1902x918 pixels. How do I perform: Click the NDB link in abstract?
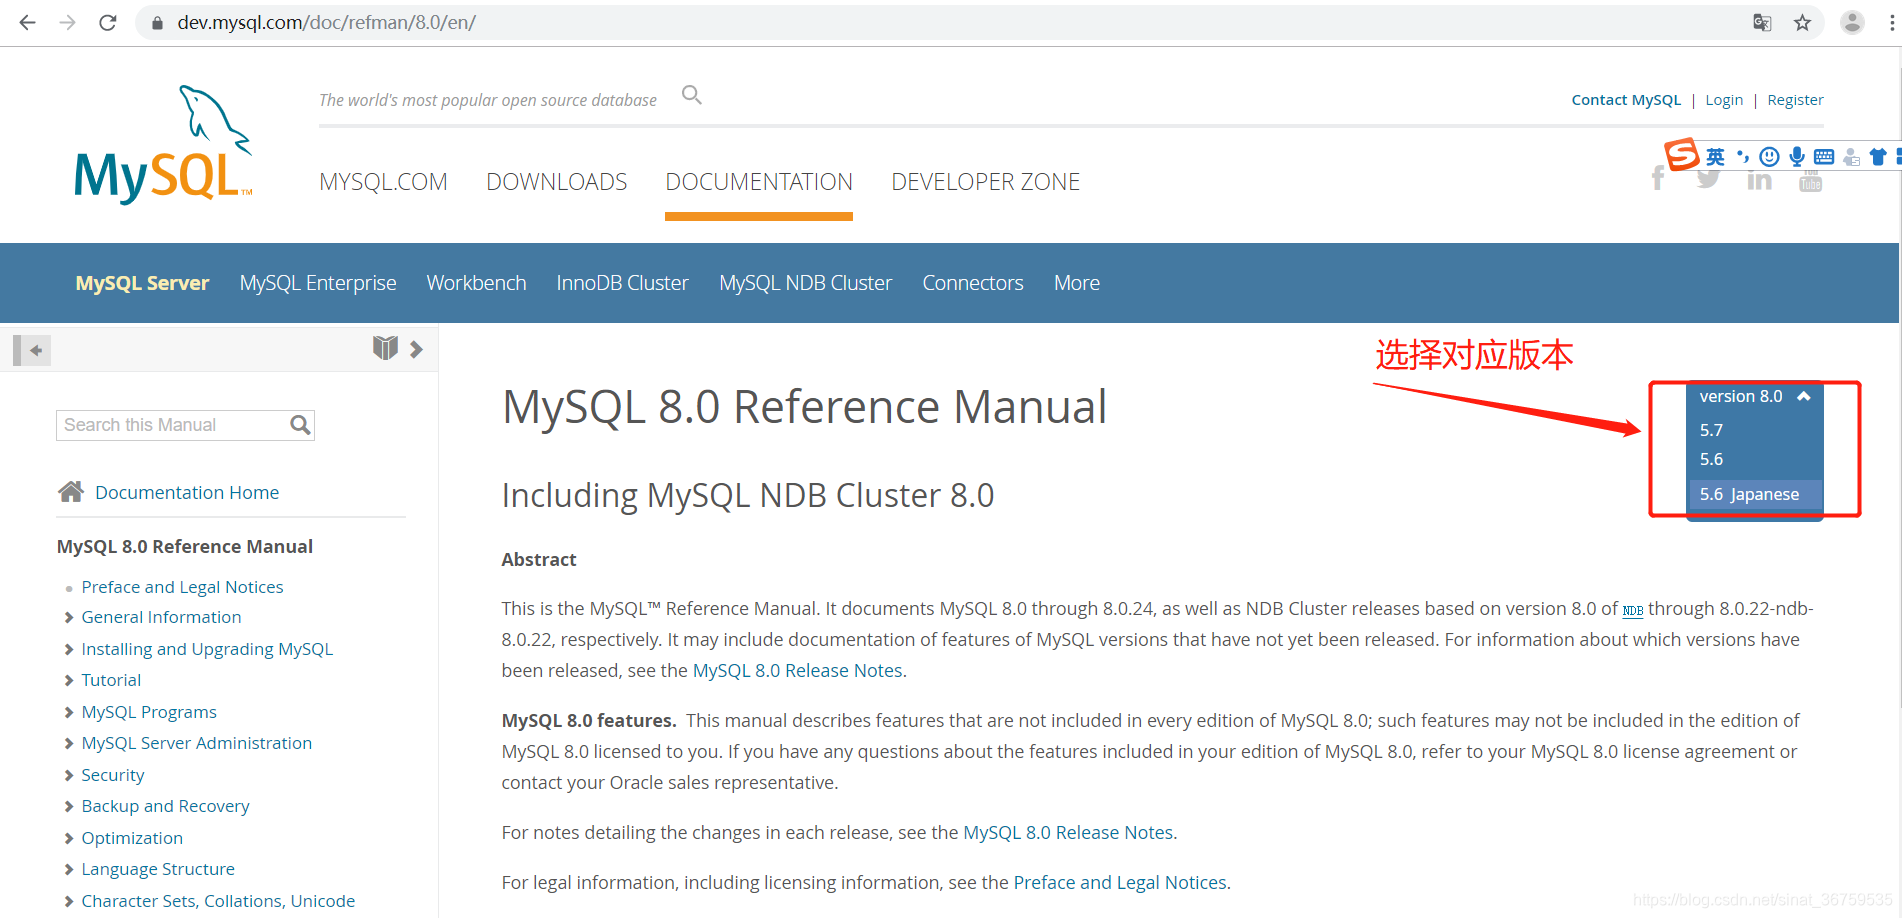1632,610
